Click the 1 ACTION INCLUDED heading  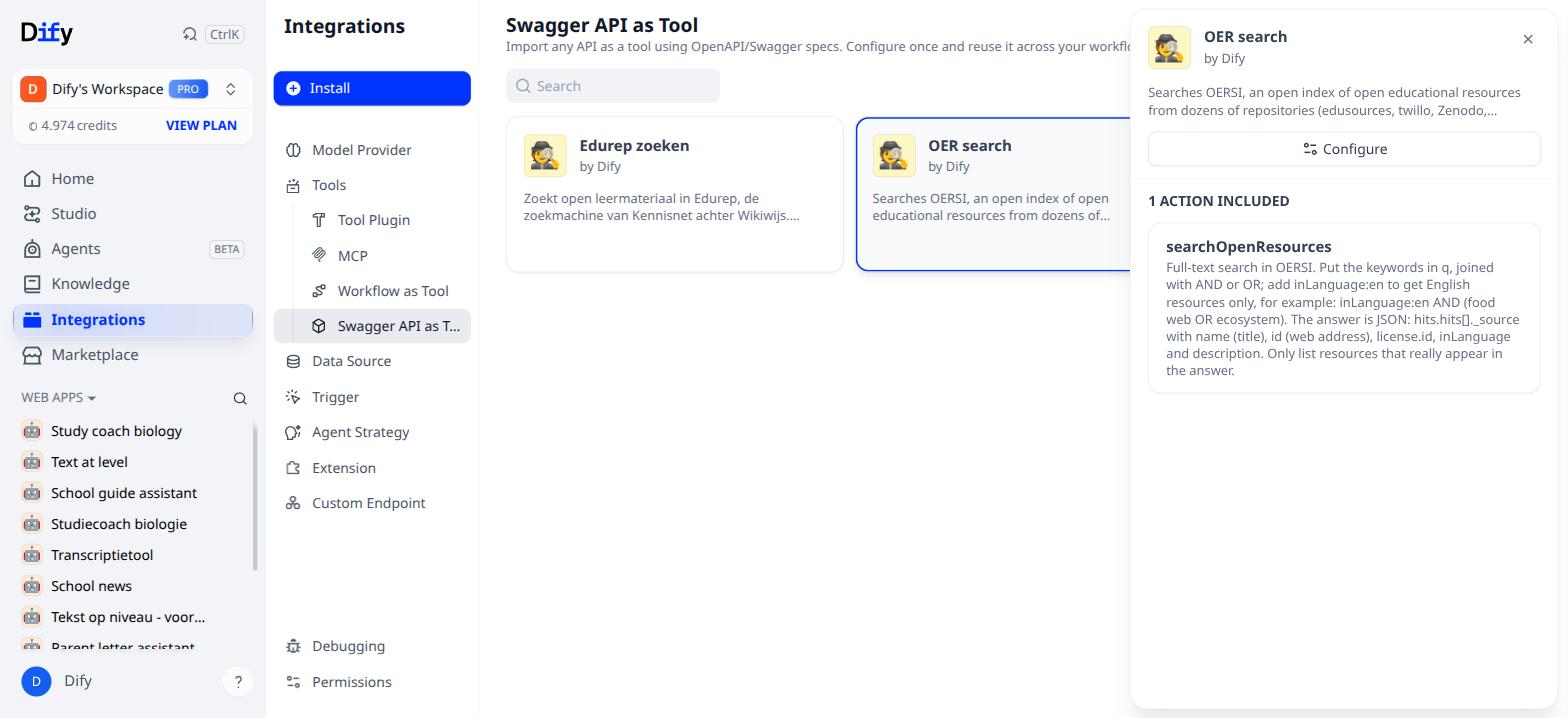1218,201
